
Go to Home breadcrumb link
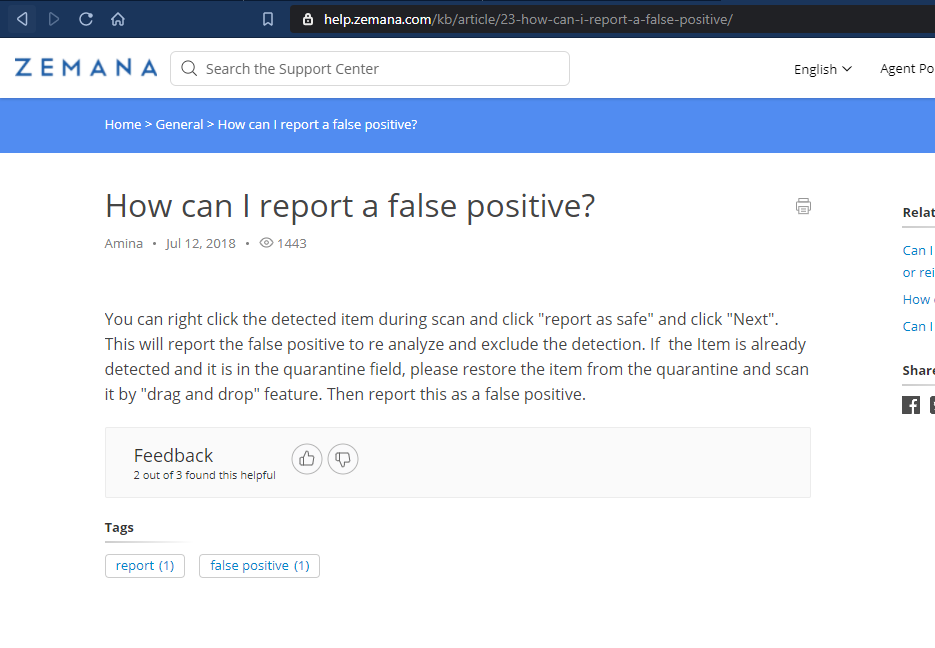coord(123,125)
